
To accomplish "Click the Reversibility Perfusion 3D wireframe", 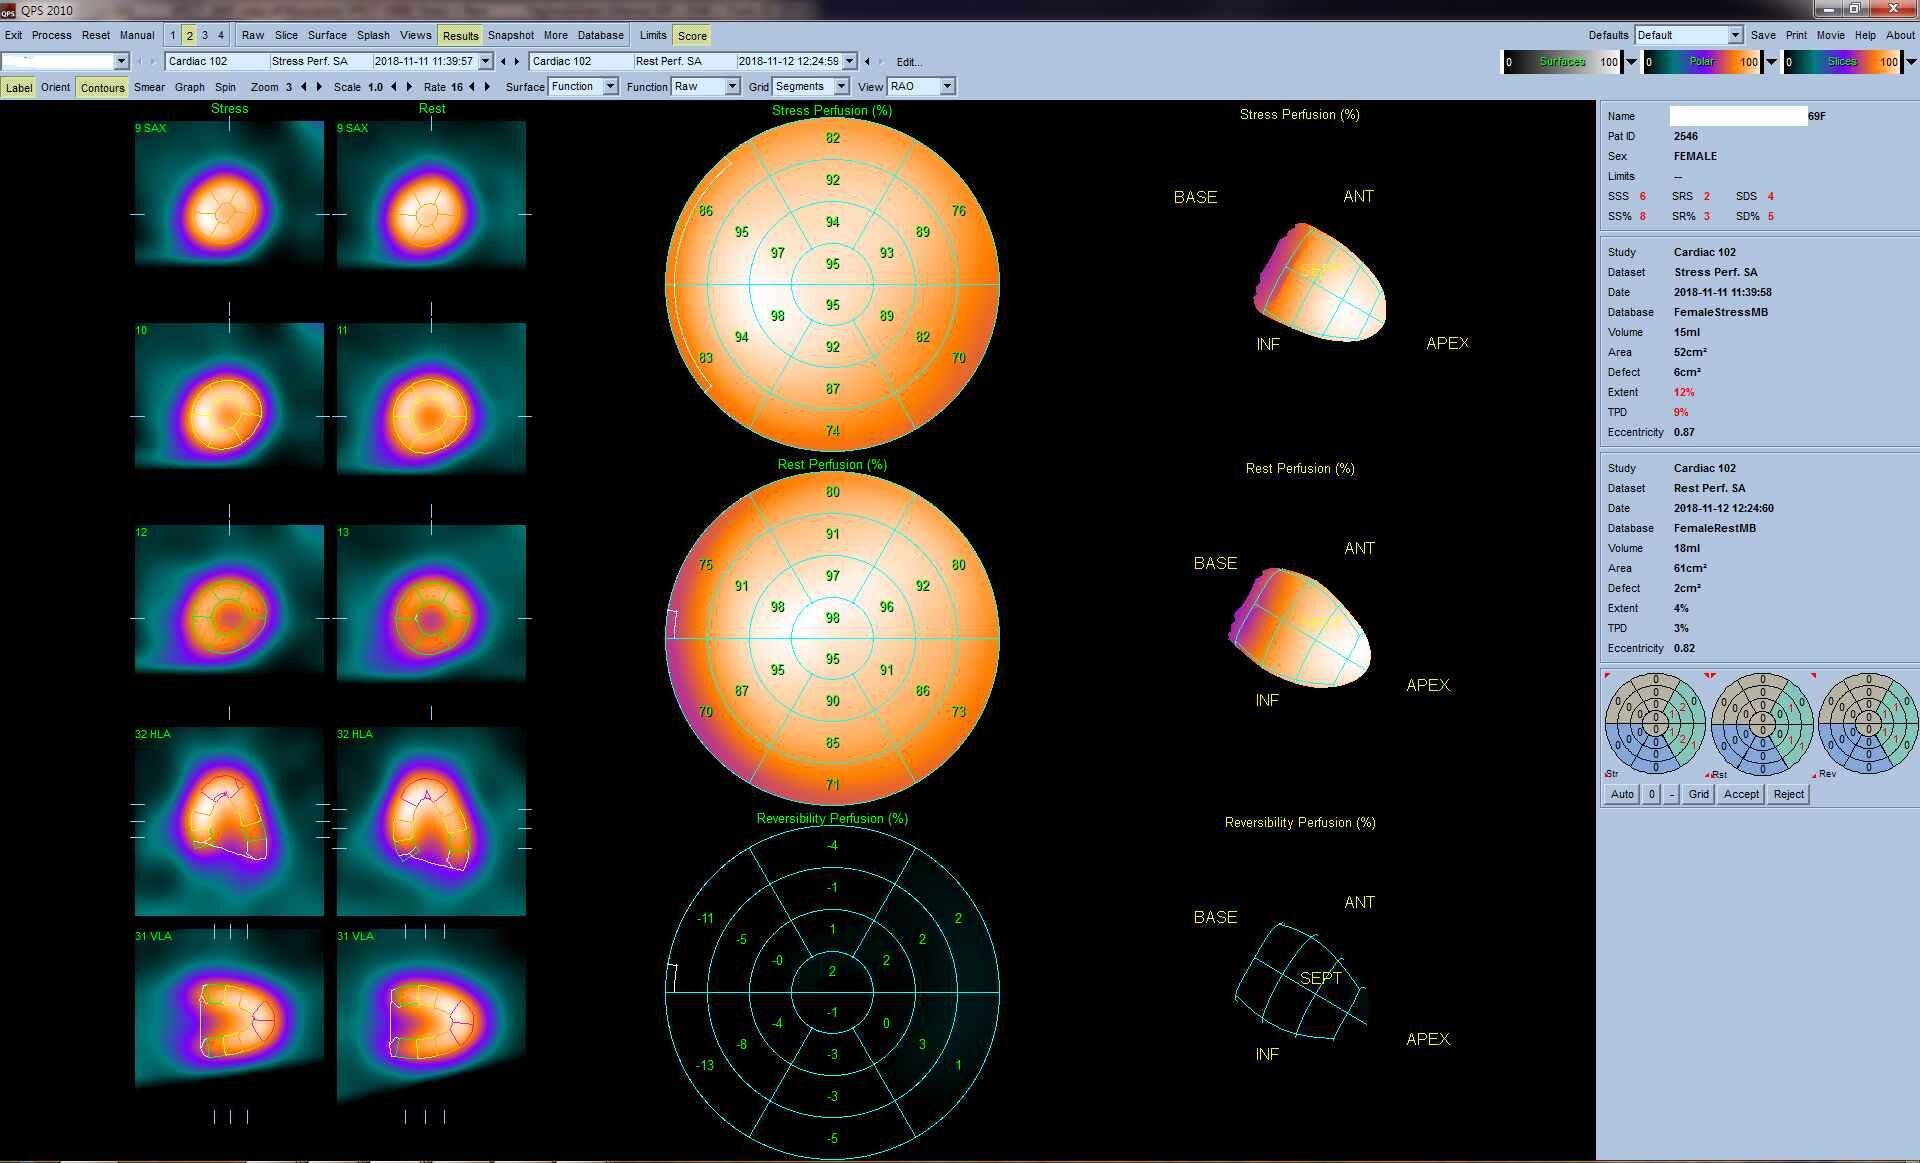I will click(1300, 981).
